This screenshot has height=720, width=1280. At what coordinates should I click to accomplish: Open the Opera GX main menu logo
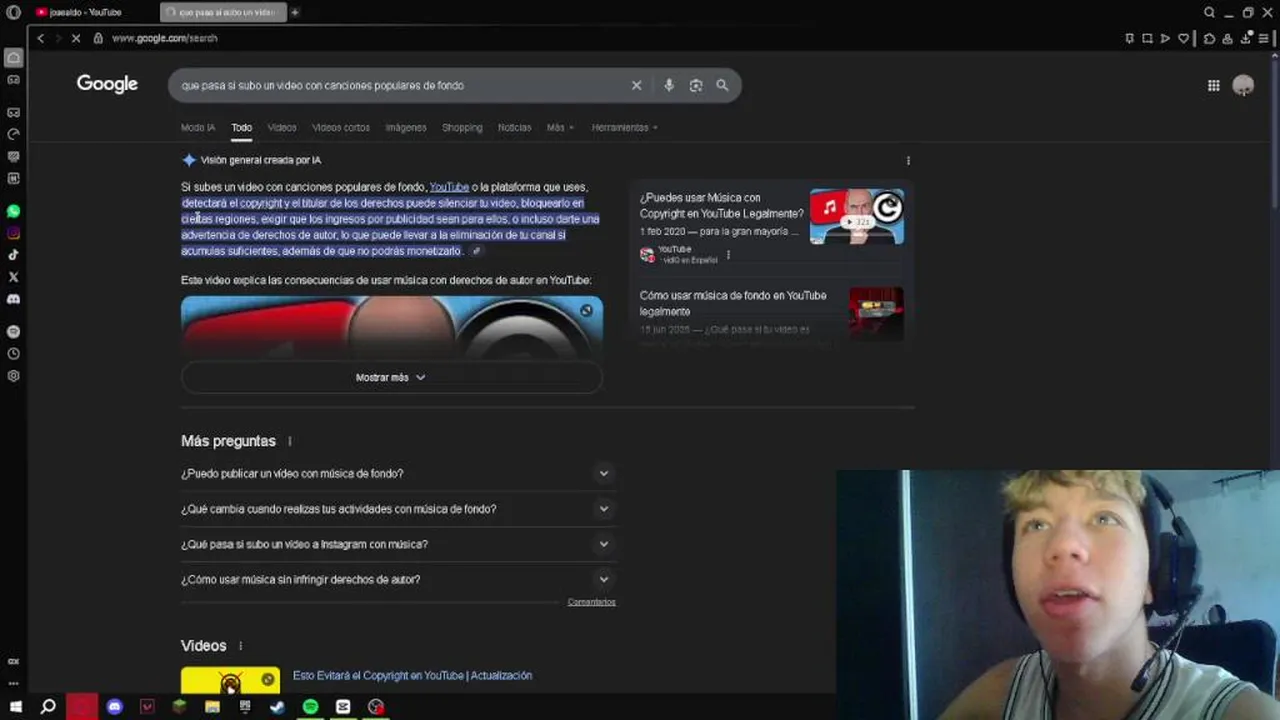click(x=13, y=12)
